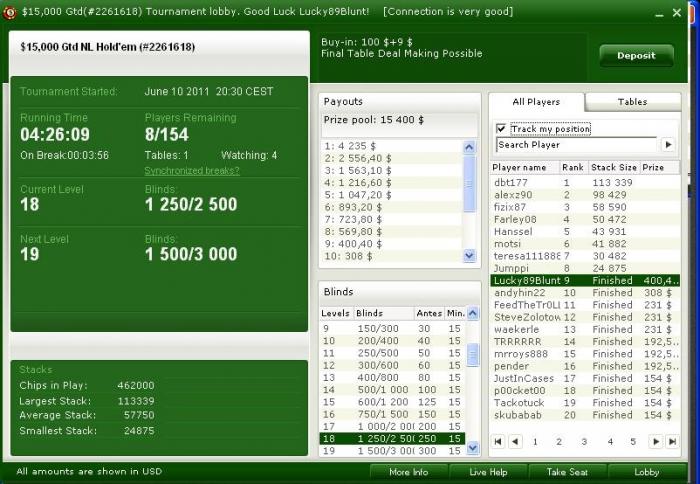Click payout row 2: 2 556,40 $
700x484 pixels.
[392, 158]
